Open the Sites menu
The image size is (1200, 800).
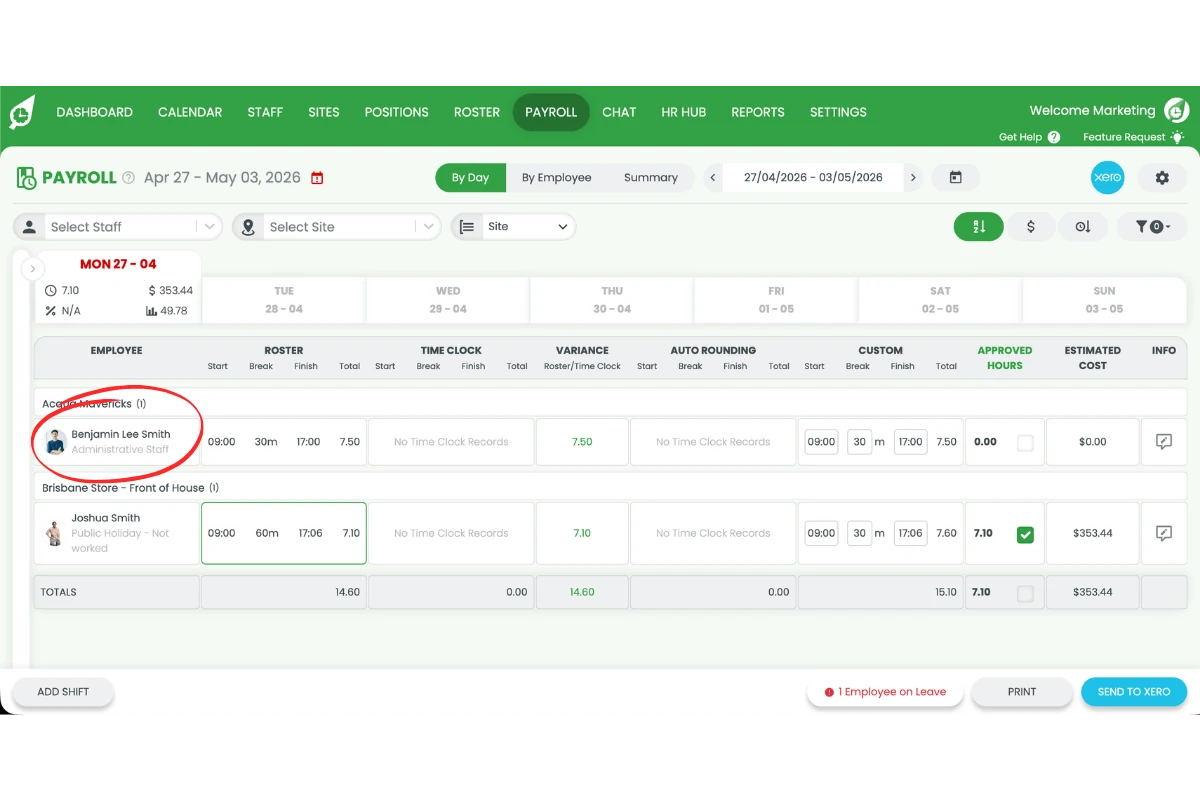(x=324, y=112)
